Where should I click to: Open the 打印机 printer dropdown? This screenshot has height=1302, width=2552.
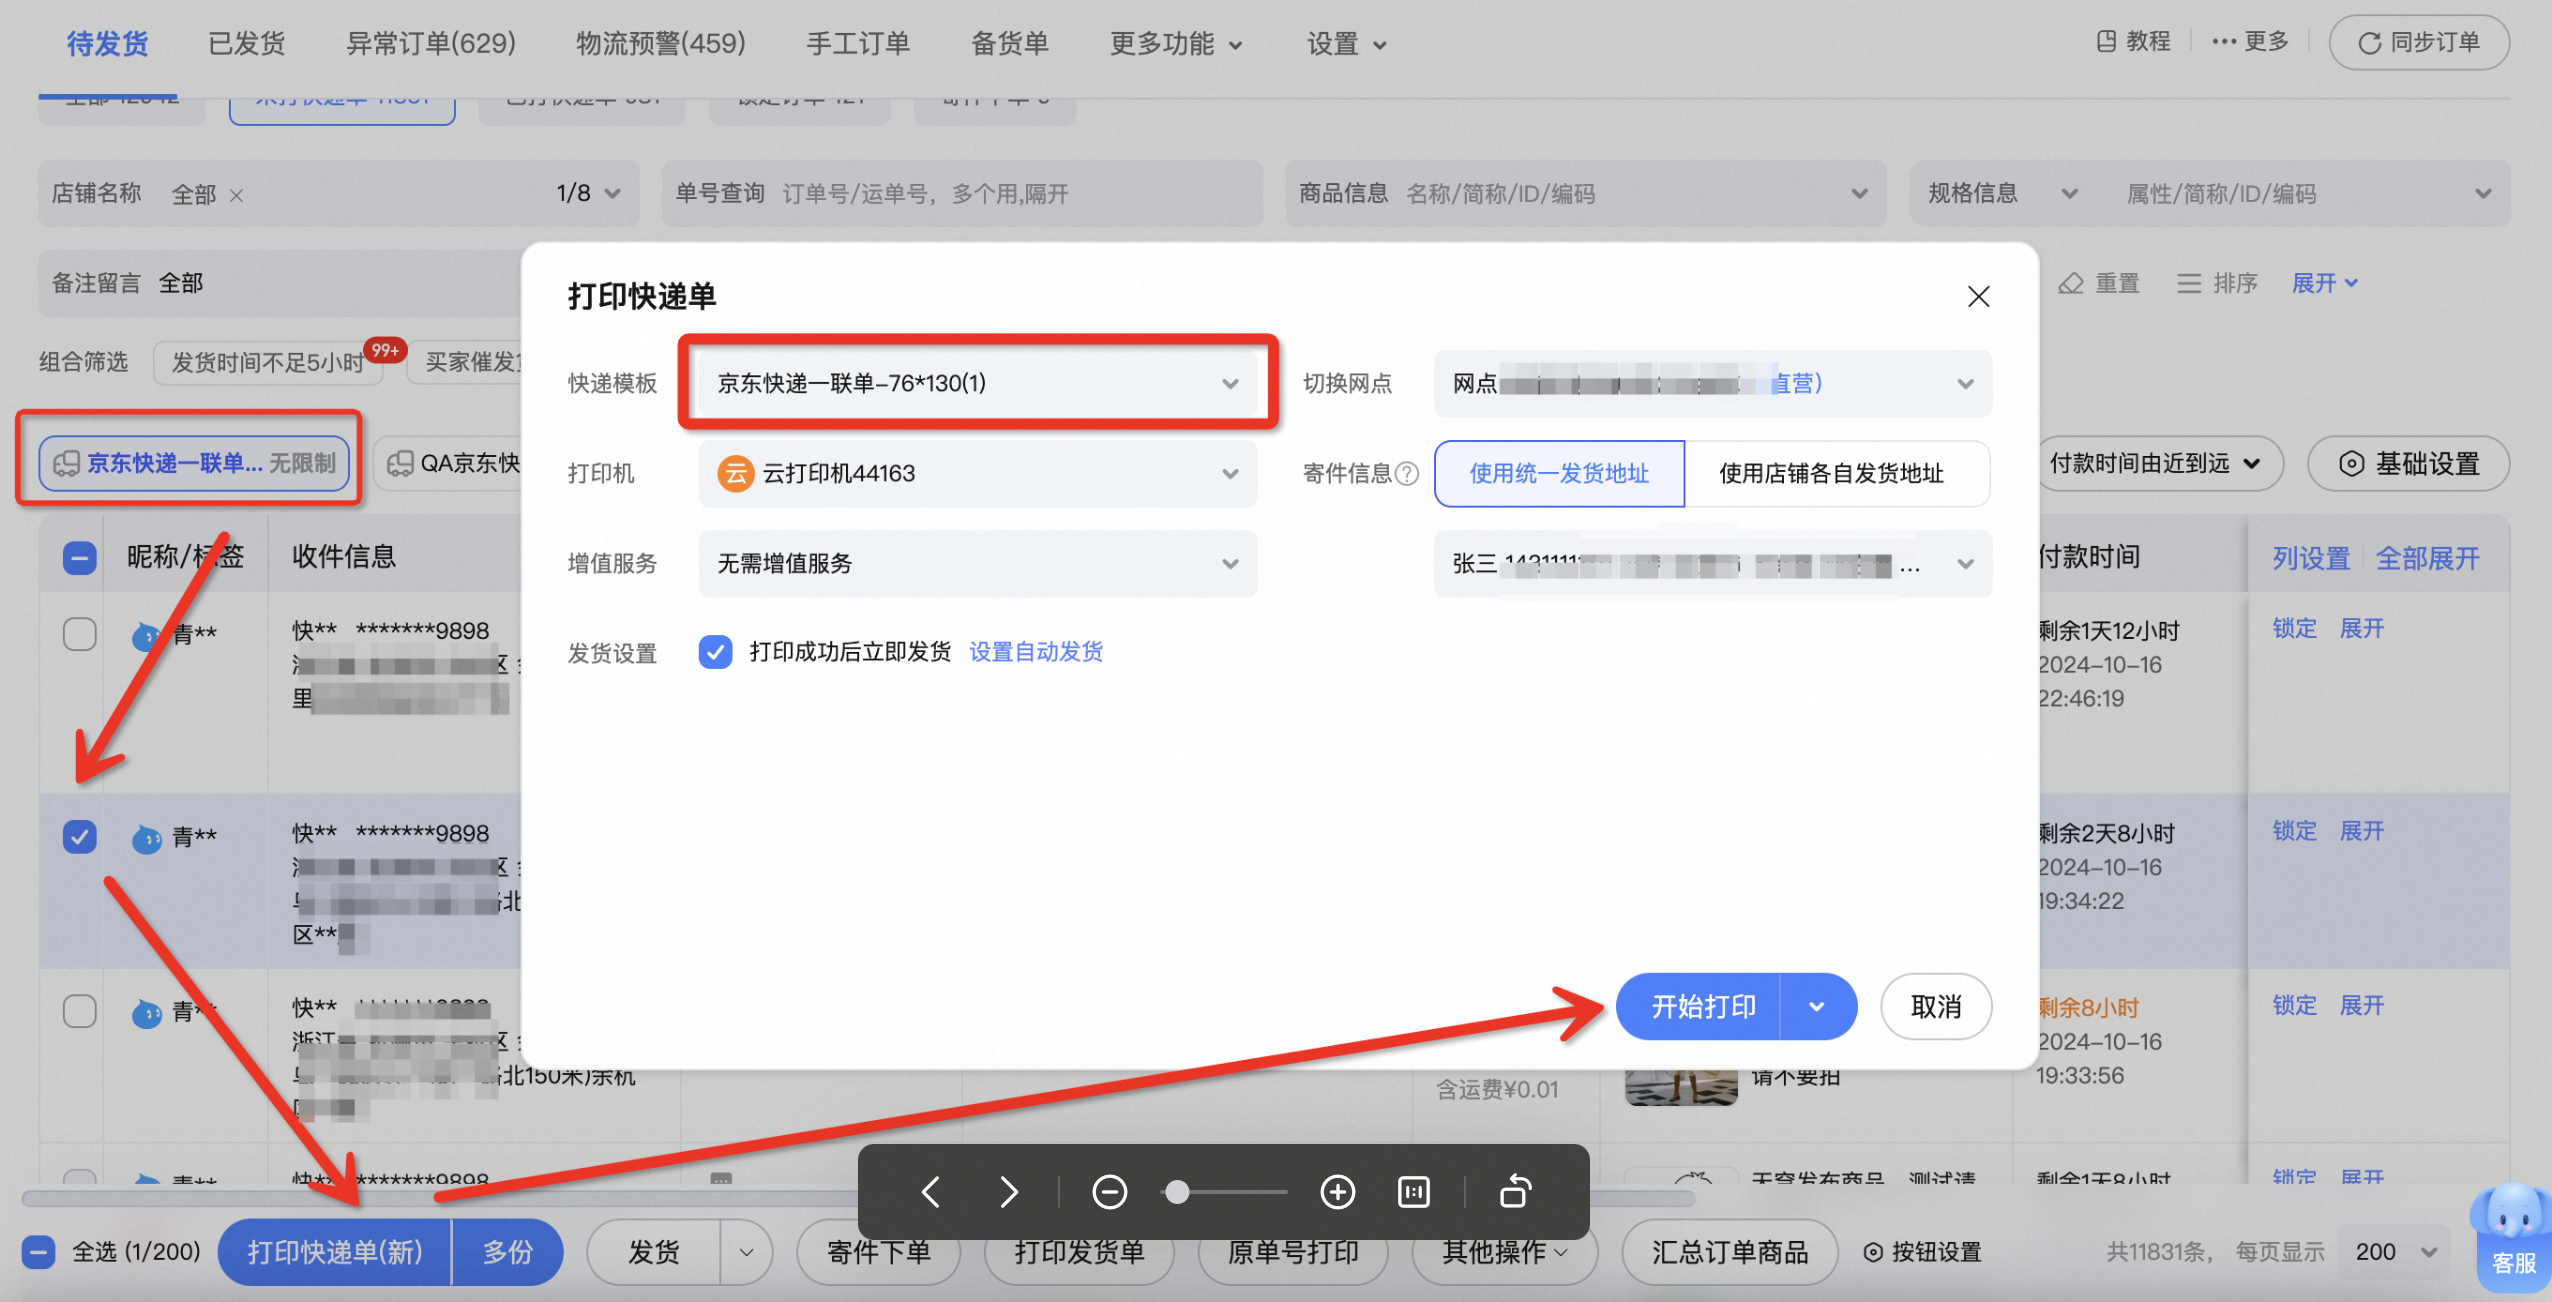(977, 473)
